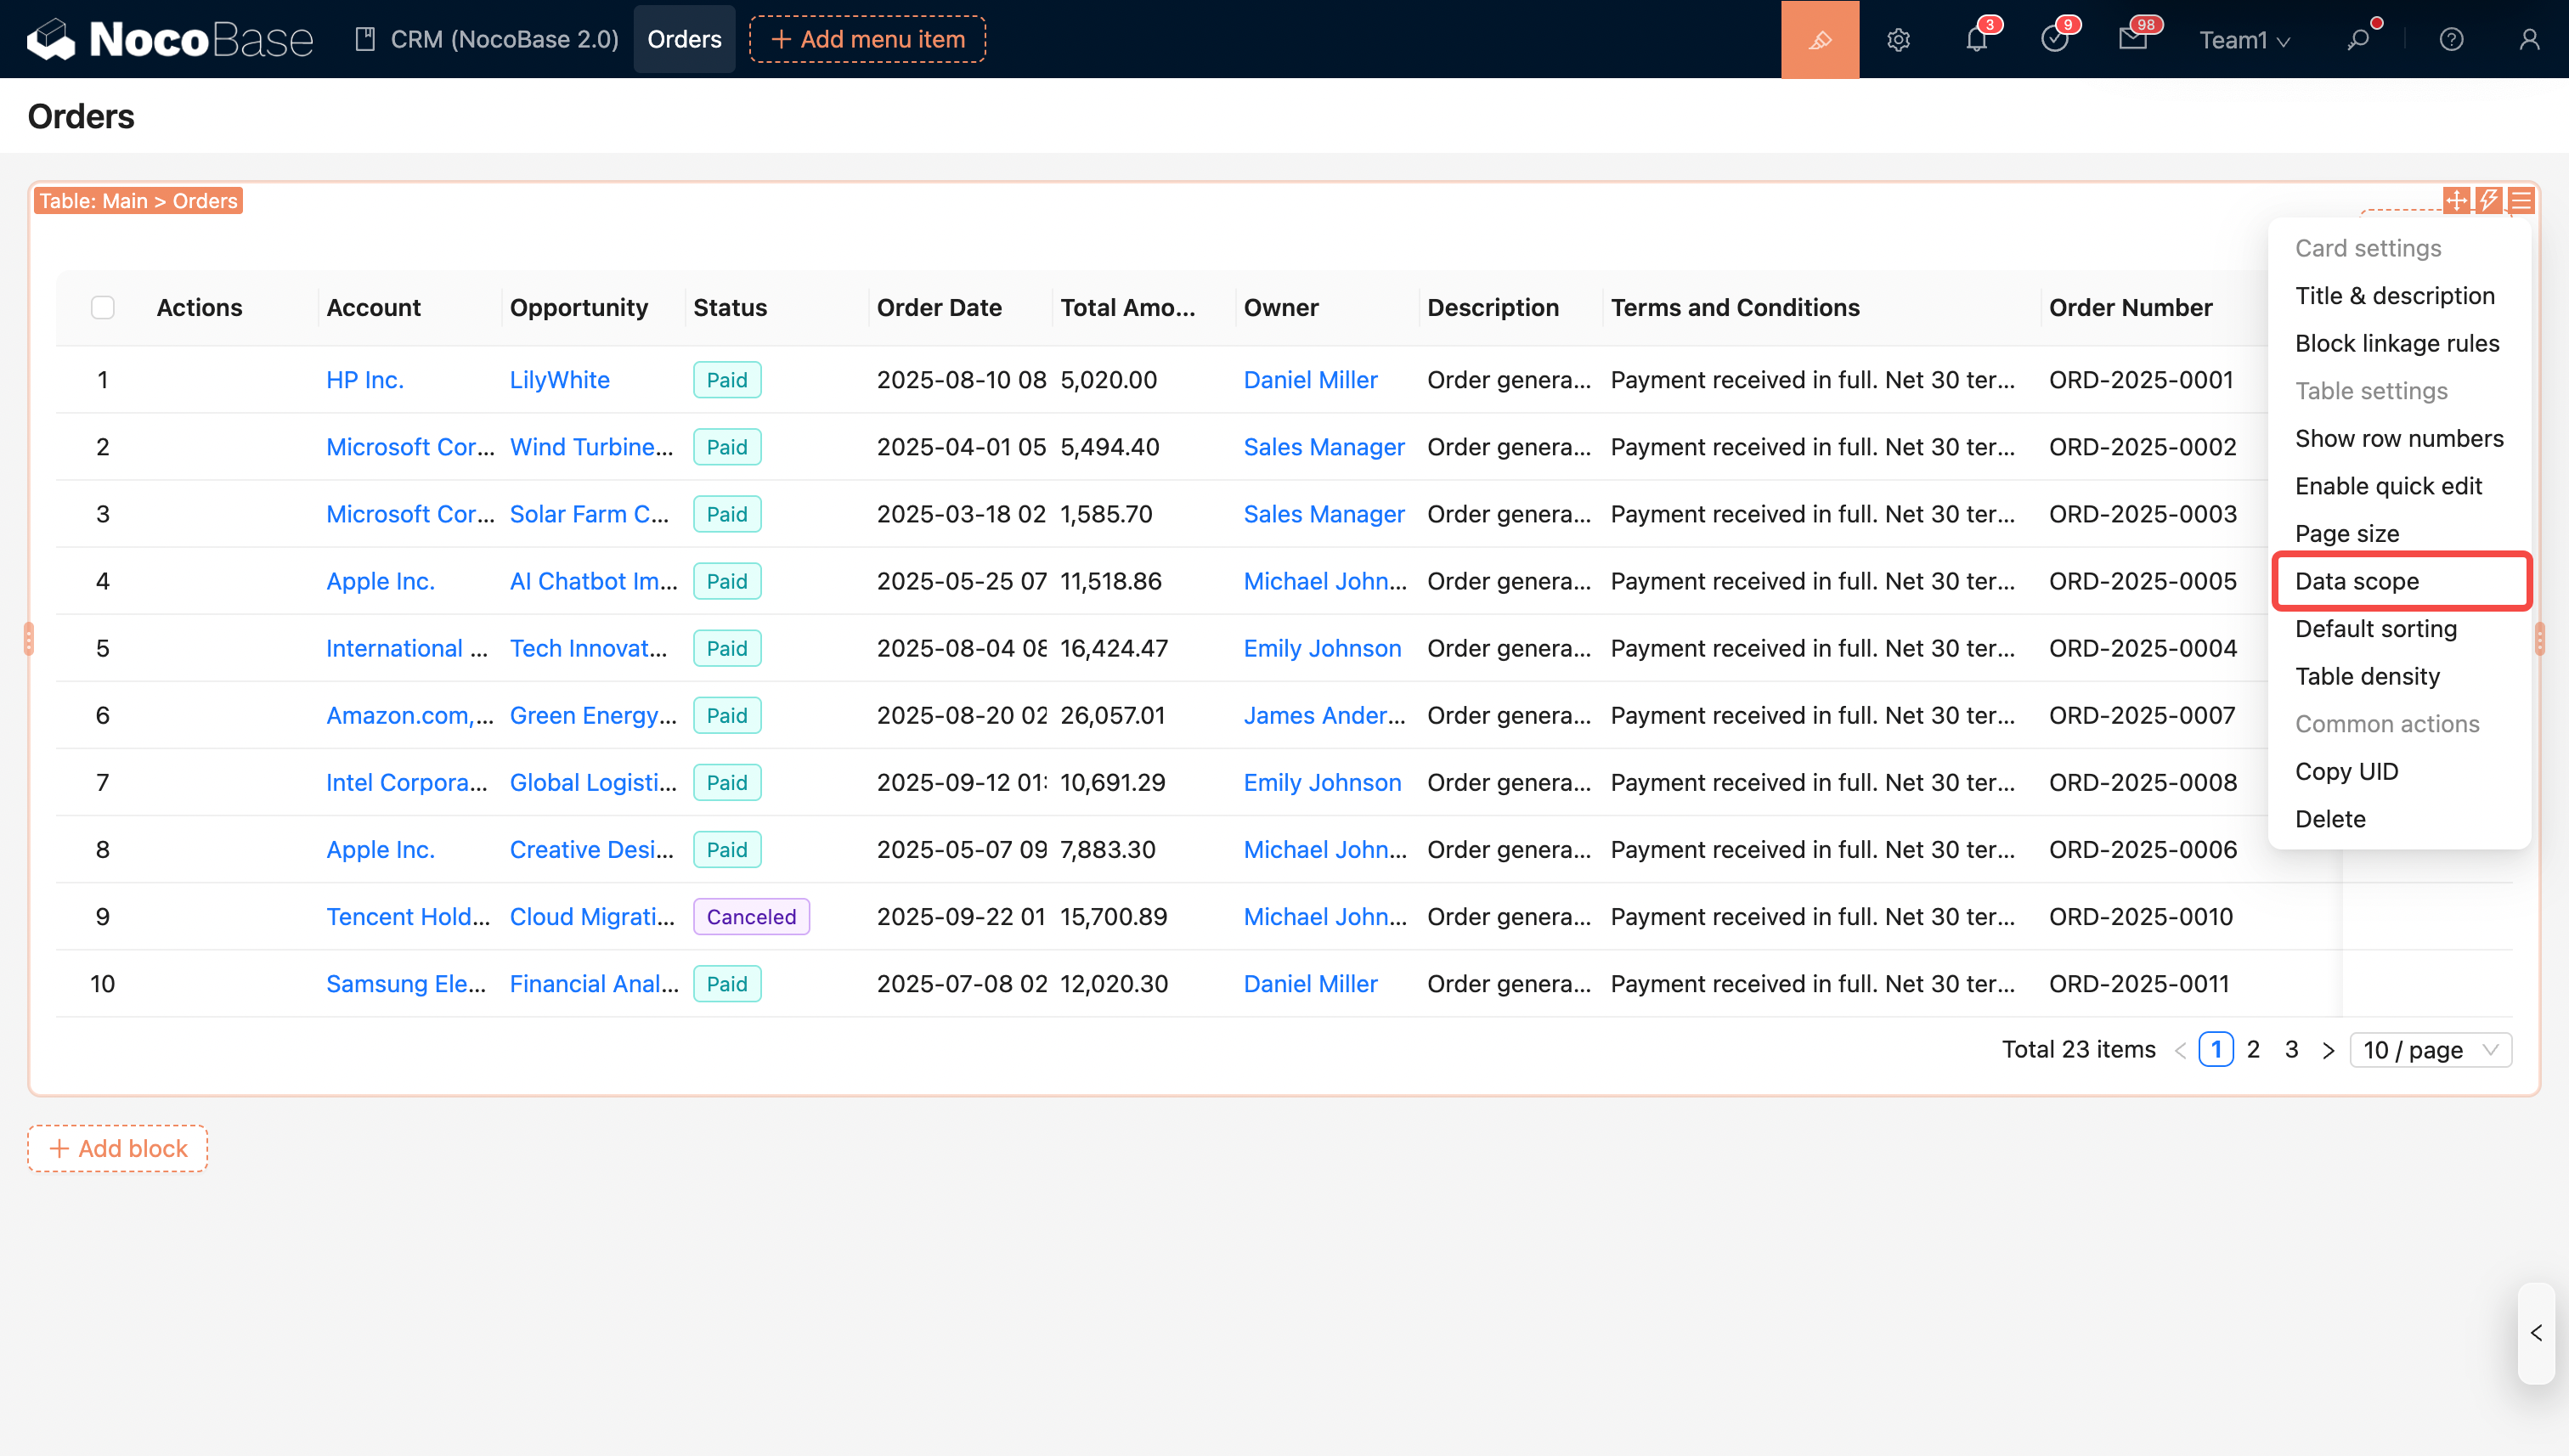Click the user profile icon

pyautogui.click(x=2529, y=39)
